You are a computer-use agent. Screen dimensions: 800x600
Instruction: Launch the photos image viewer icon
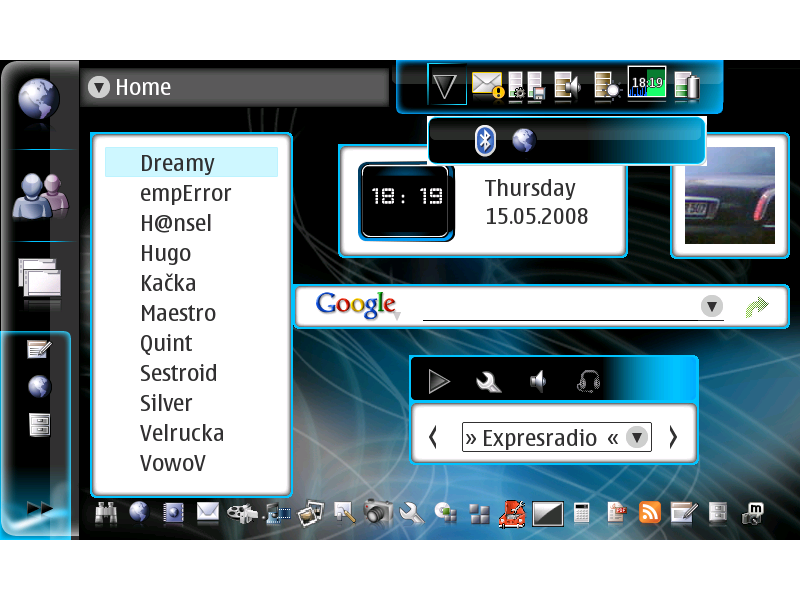click(x=311, y=513)
